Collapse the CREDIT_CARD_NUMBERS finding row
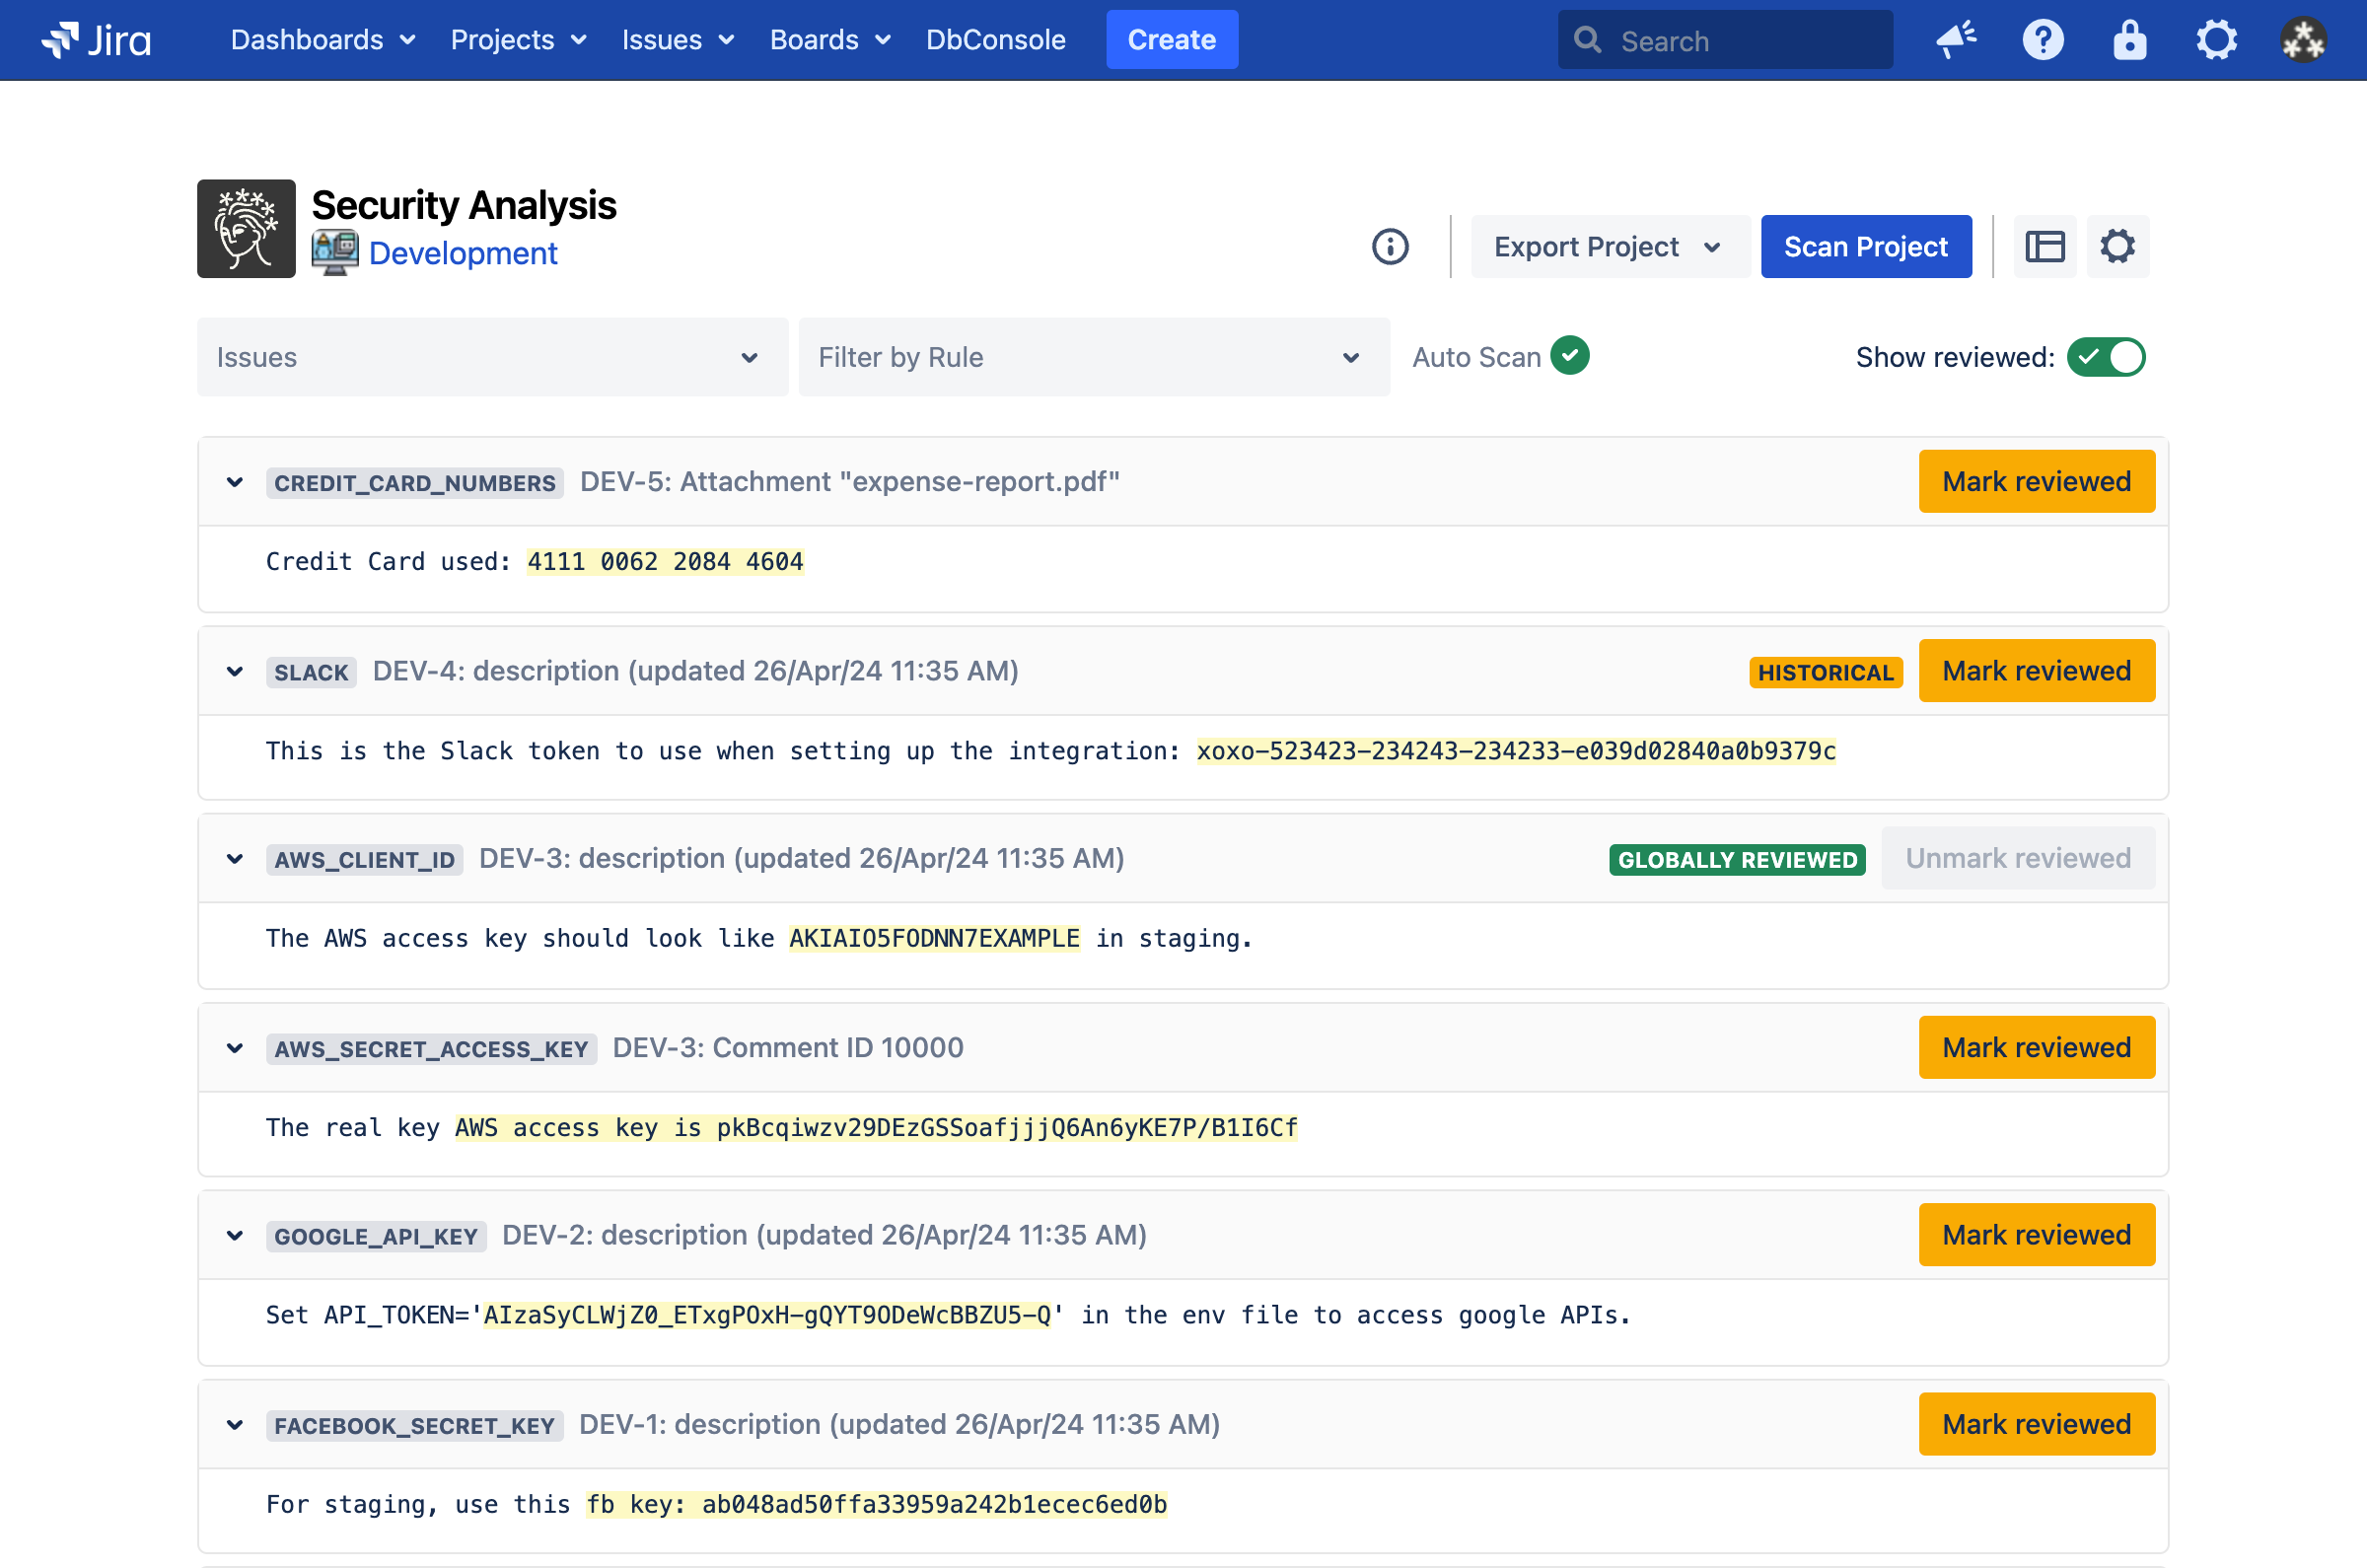Viewport: 2367px width, 1568px height. [235, 482]
